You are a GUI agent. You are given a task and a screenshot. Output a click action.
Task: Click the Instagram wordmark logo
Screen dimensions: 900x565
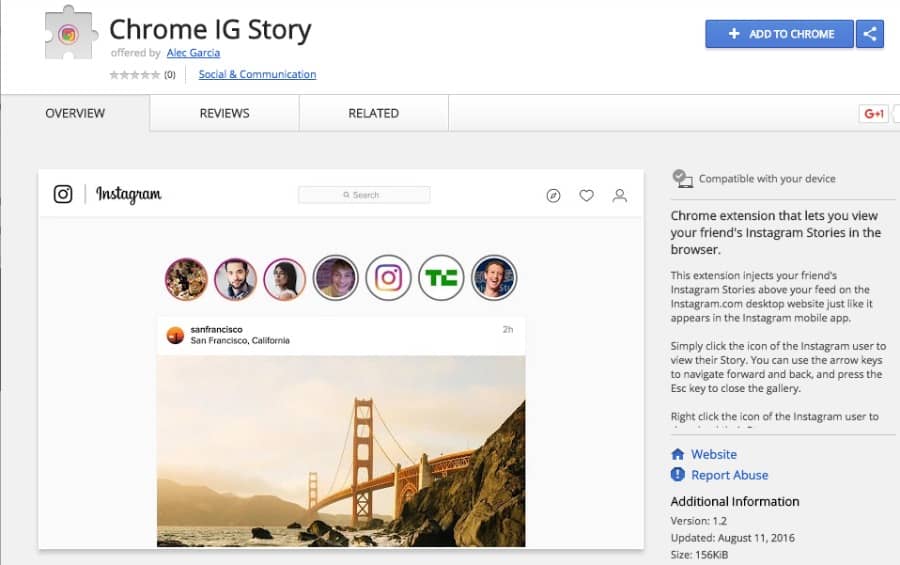point(129,195)
